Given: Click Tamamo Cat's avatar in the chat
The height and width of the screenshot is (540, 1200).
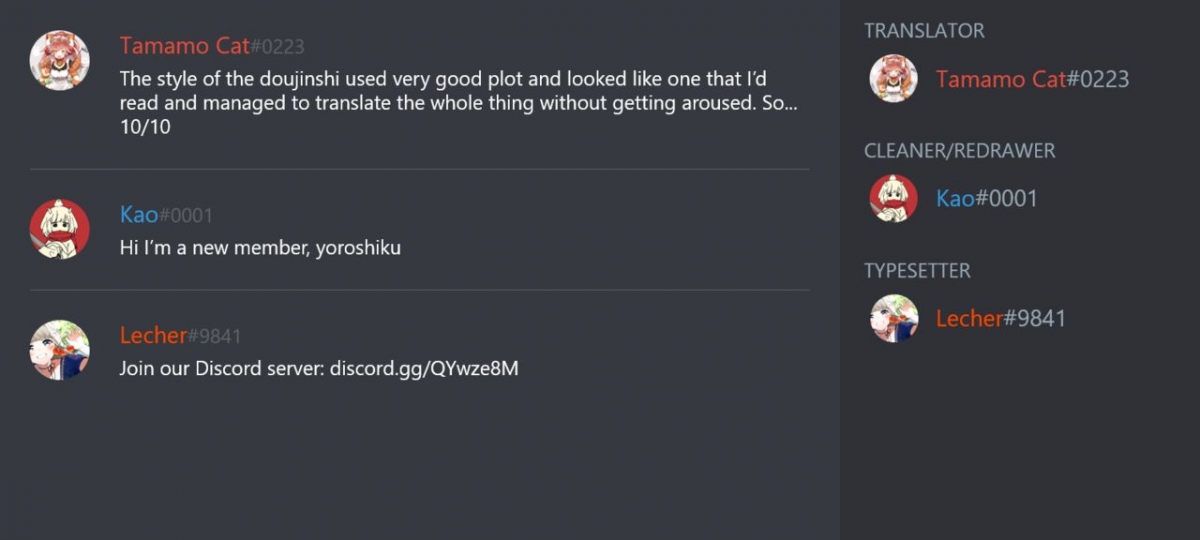Looking at the screenshot, I should 60,60.
